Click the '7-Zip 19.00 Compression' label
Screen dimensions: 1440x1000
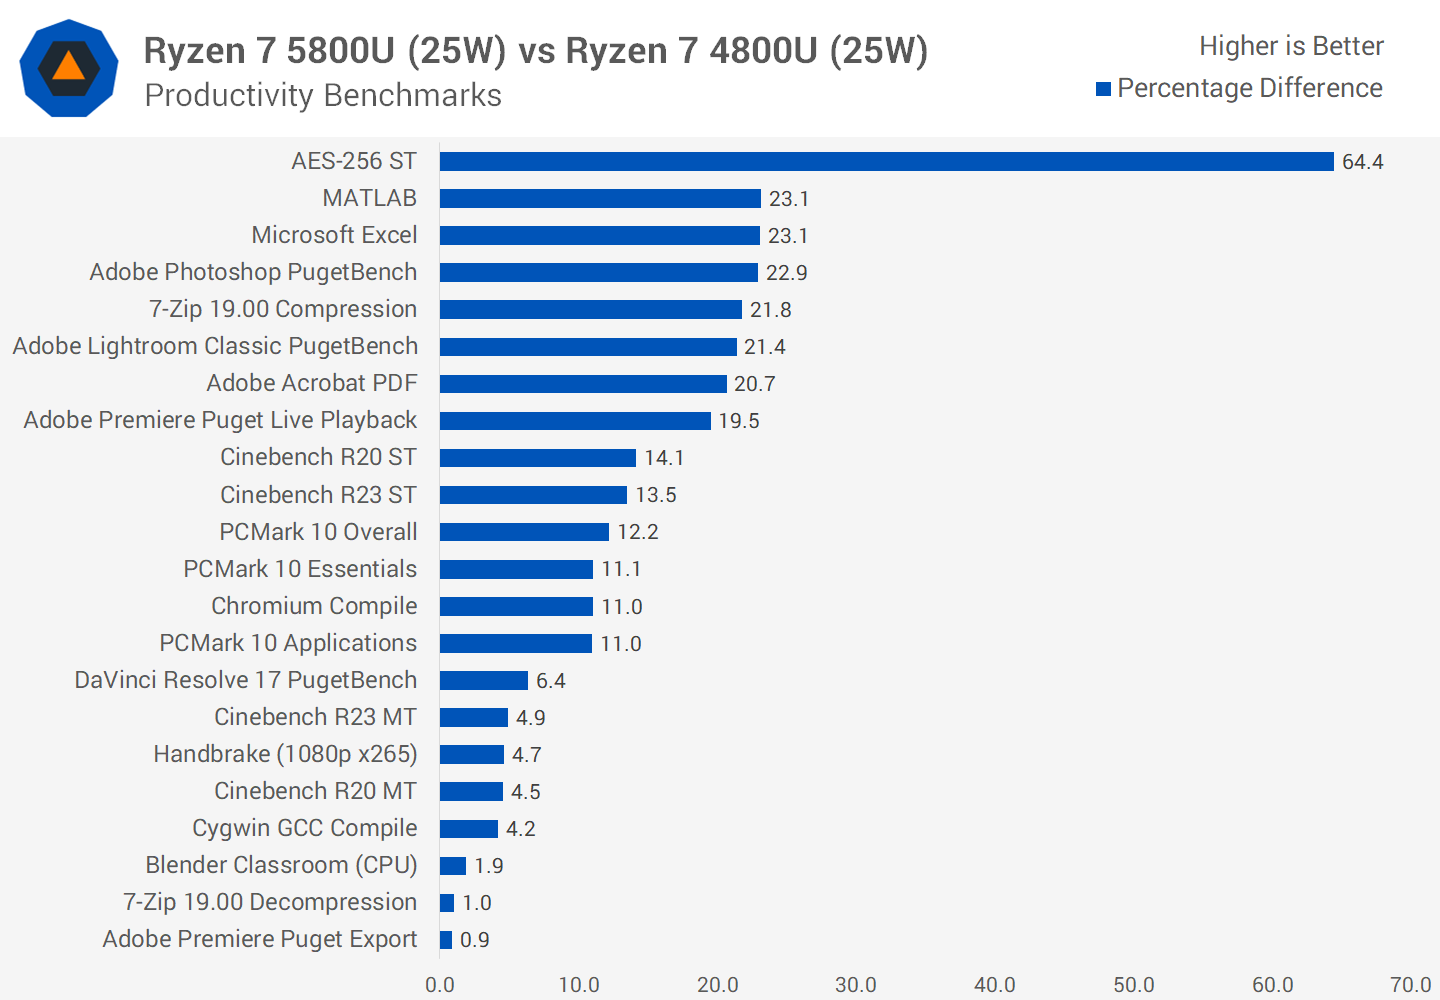point(283,309)
